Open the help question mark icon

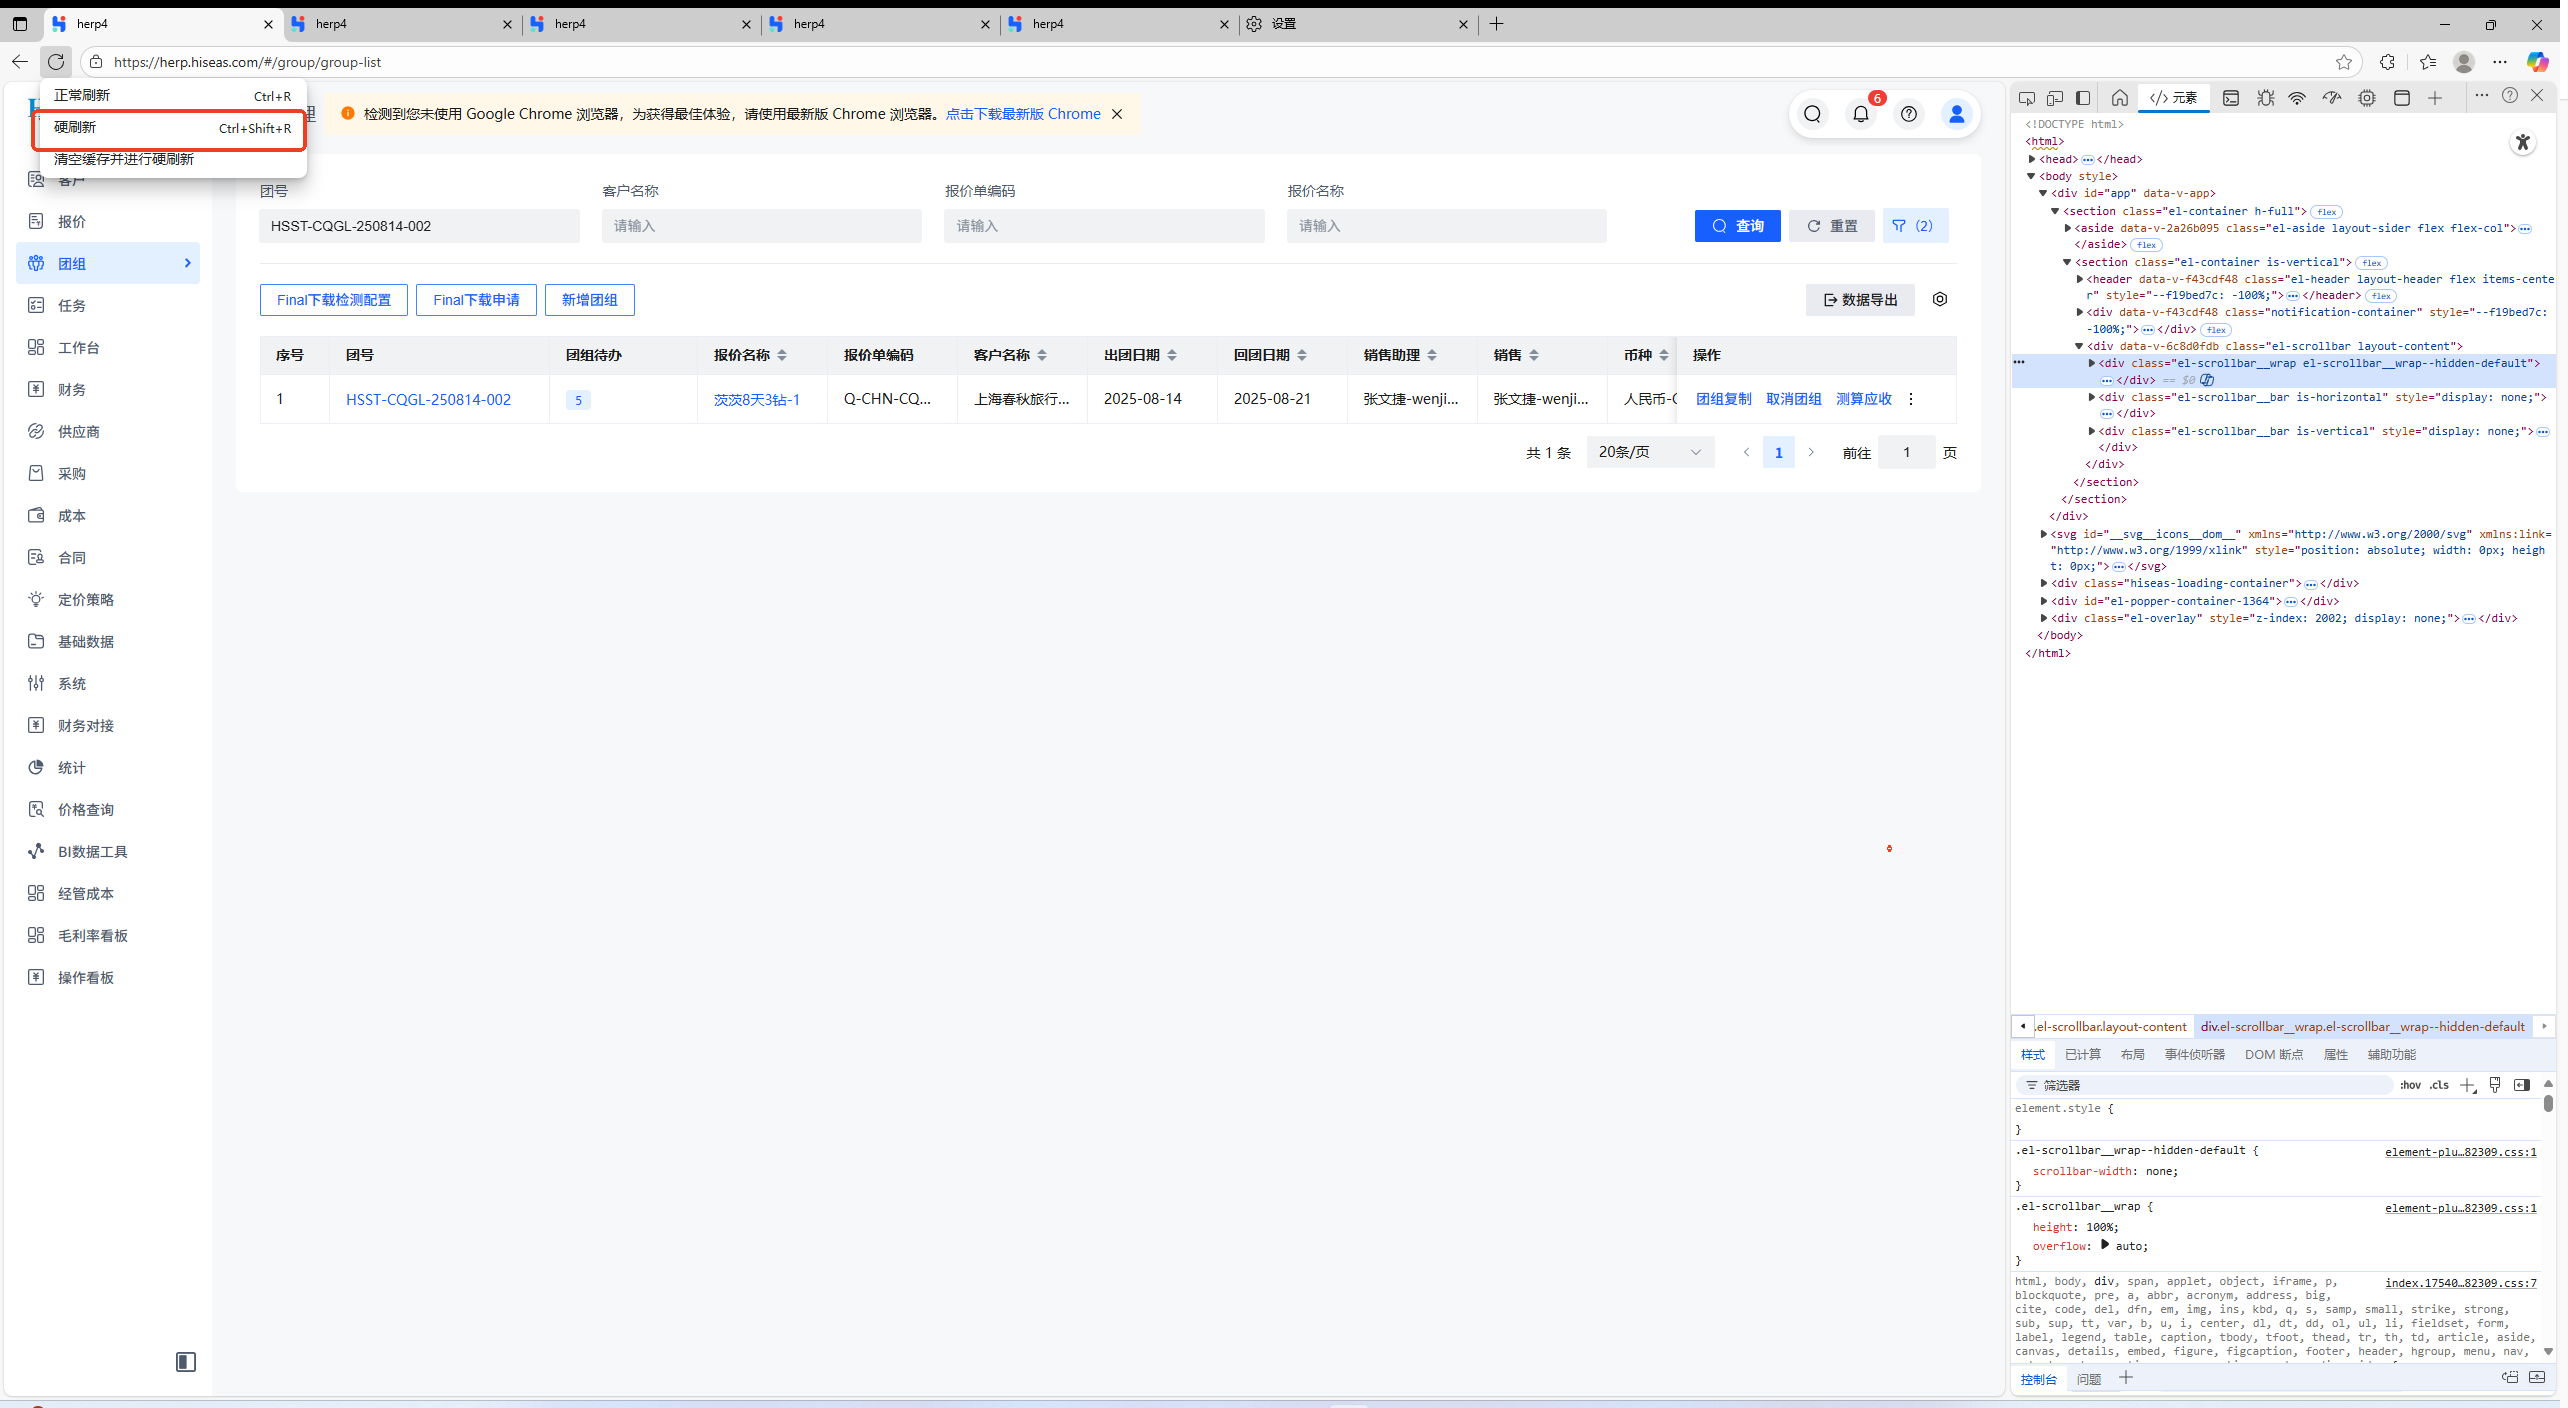(x=1908, y=114)
